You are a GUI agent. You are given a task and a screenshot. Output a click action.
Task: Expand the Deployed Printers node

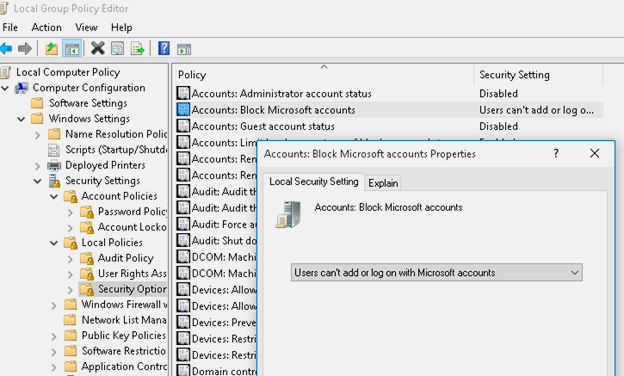pyautogui.click(x=37, y=166)
